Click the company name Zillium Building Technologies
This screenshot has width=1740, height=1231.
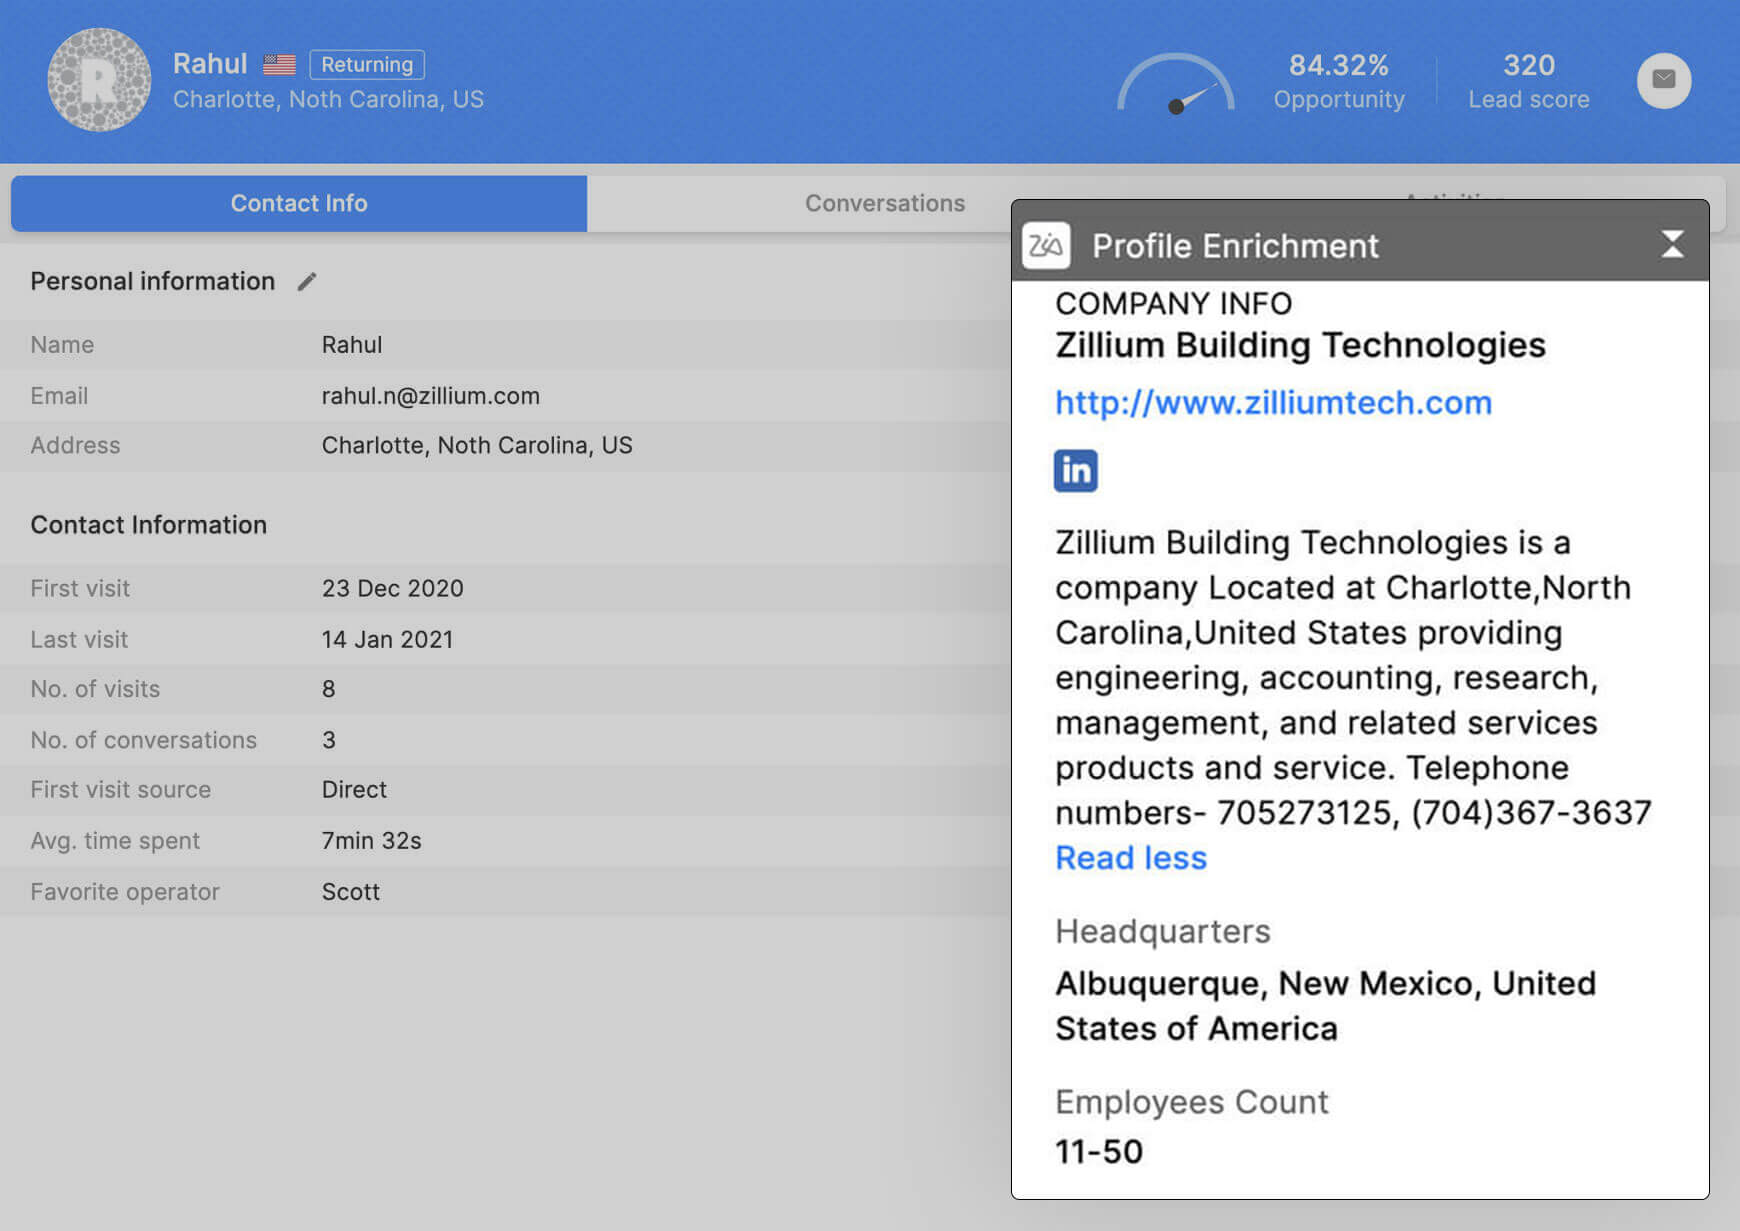(1299, 345)
